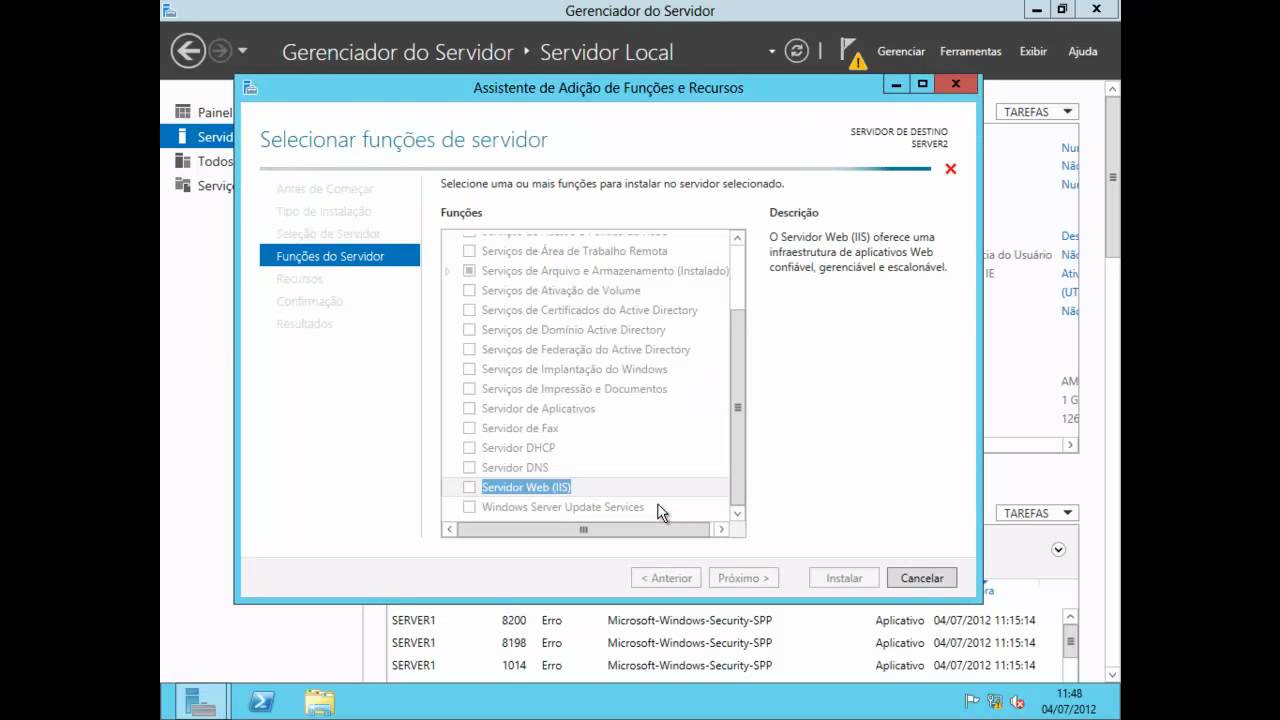The height and width of the screenshot is (720, 1280).
Task: Click the Próximo button
Action: click(744, 578)
